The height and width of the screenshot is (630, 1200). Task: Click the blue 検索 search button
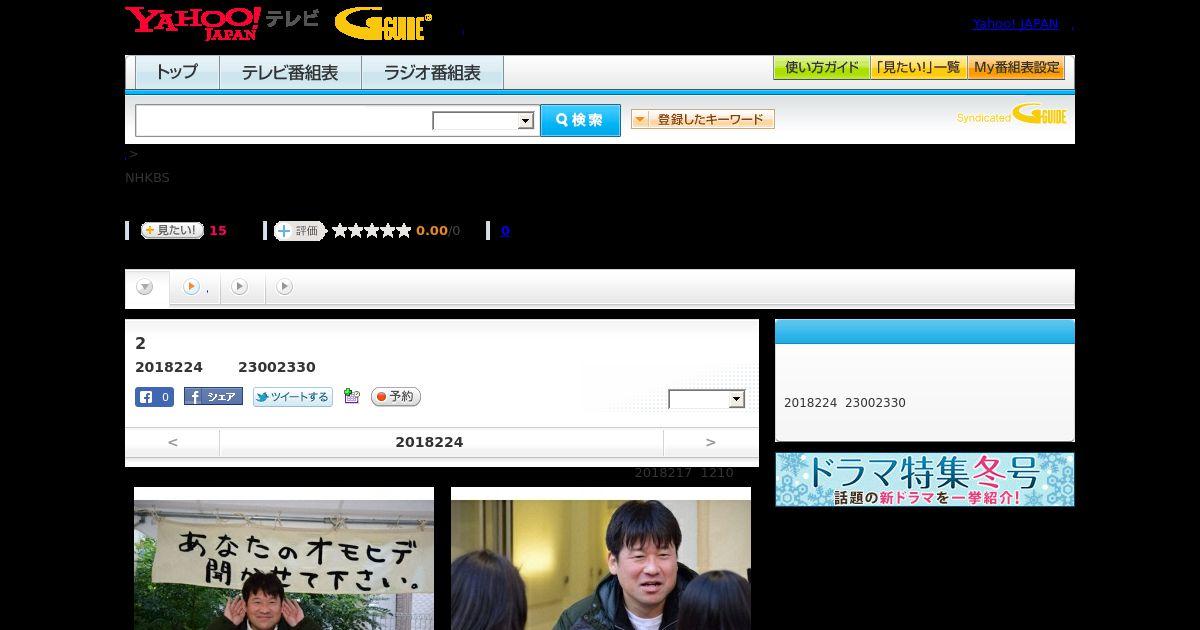point(580,120)
